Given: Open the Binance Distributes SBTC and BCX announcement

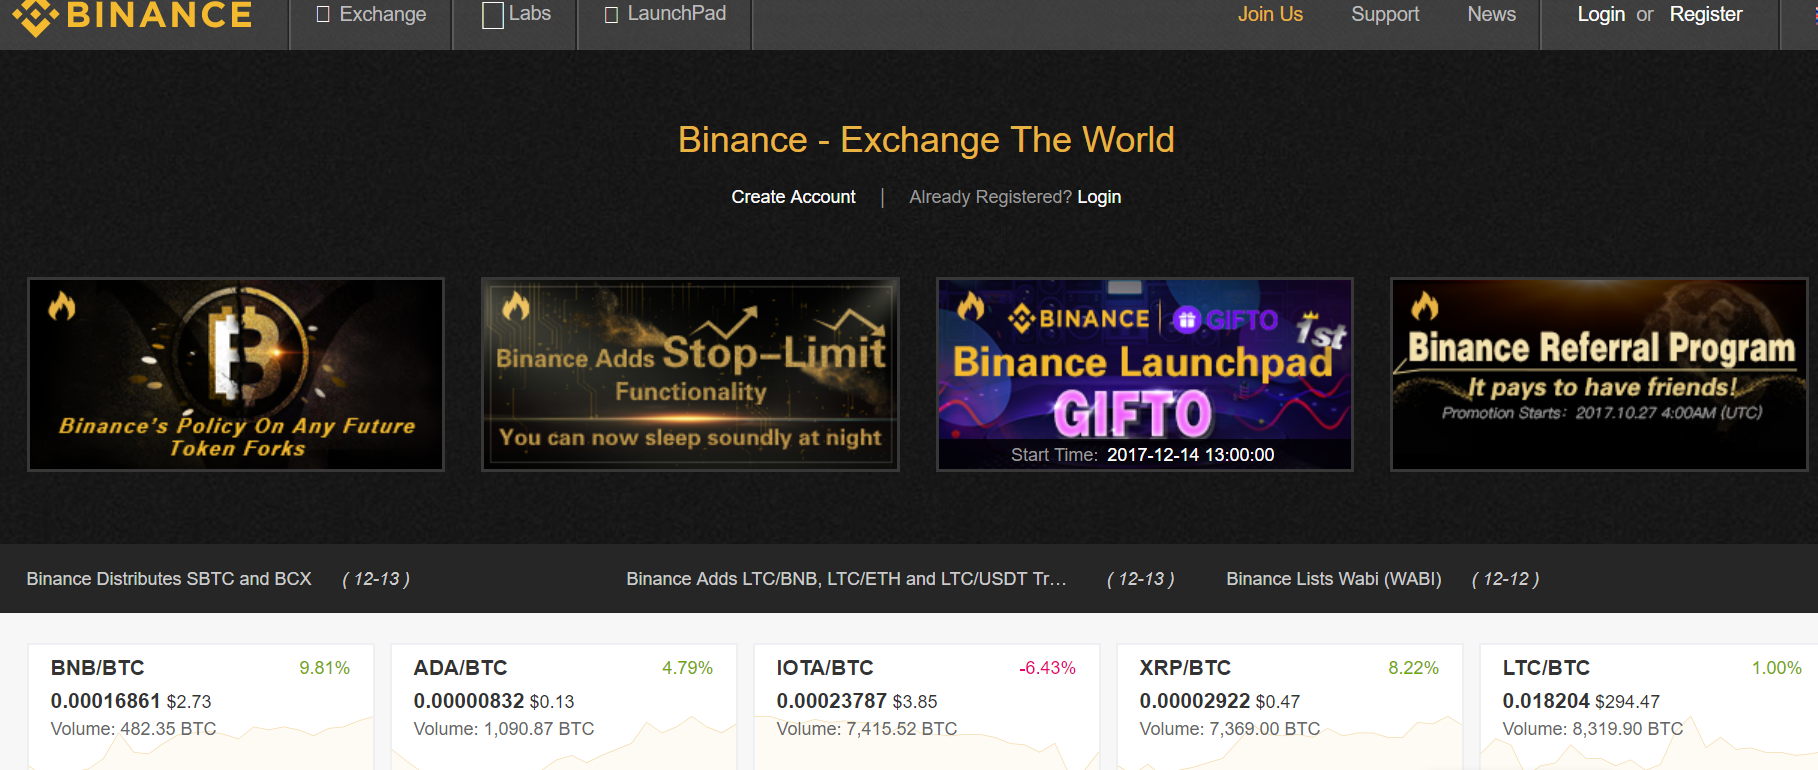Looking at the screenshot, I should click(x=169, y=579).
